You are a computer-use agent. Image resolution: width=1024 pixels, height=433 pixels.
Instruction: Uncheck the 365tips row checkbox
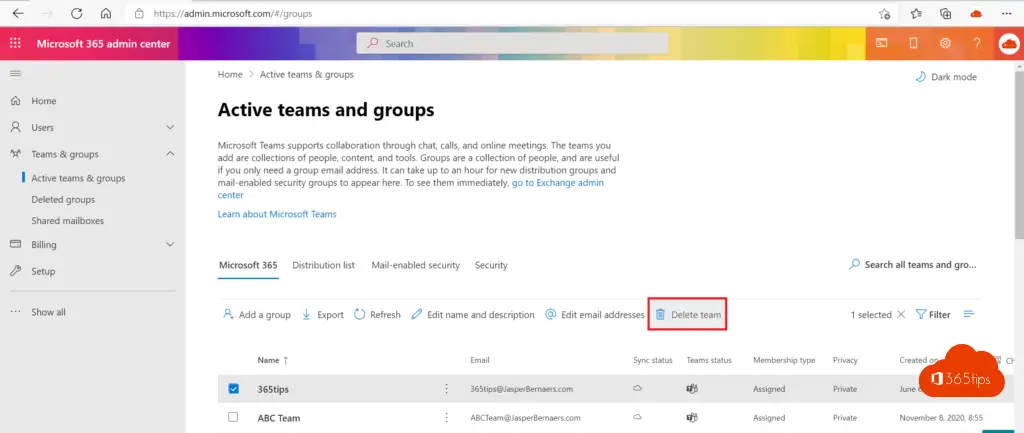click(x=233, y=389)
